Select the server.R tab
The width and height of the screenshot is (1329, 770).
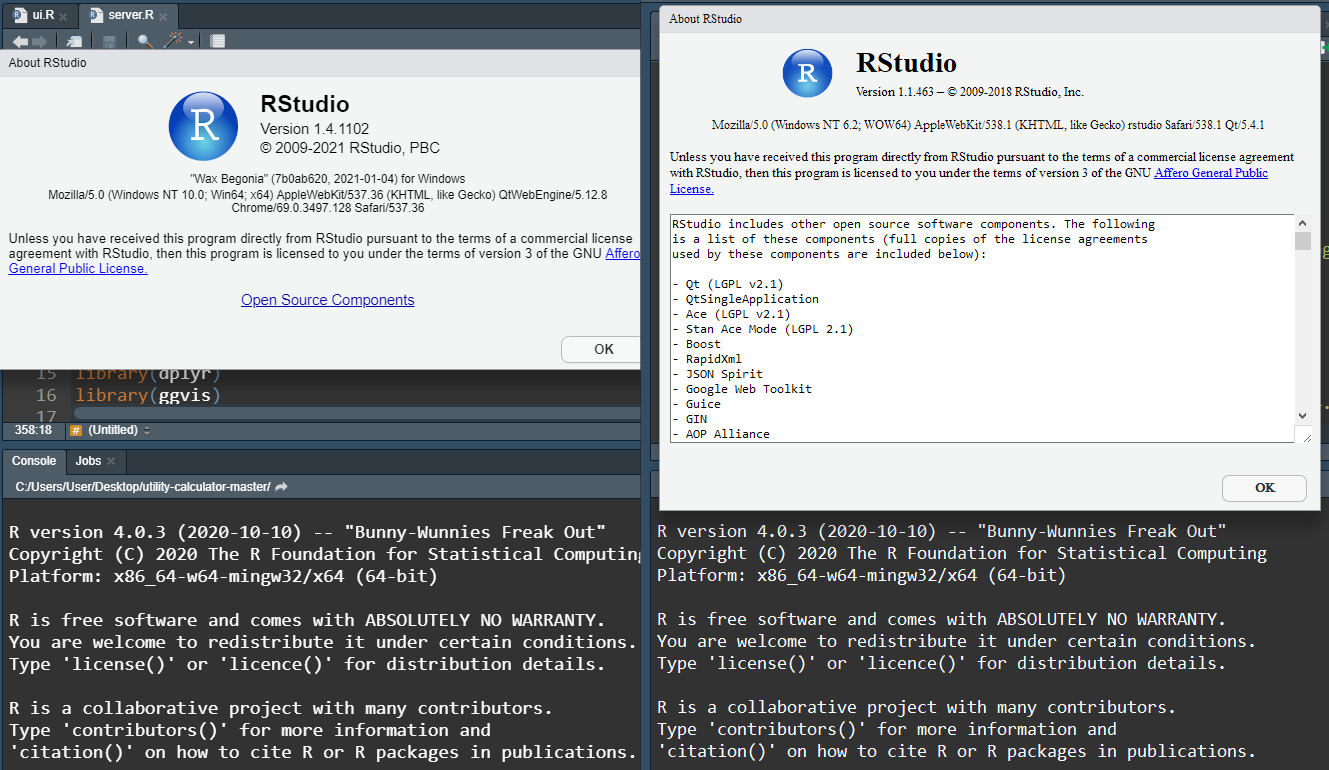click(128, 15)
